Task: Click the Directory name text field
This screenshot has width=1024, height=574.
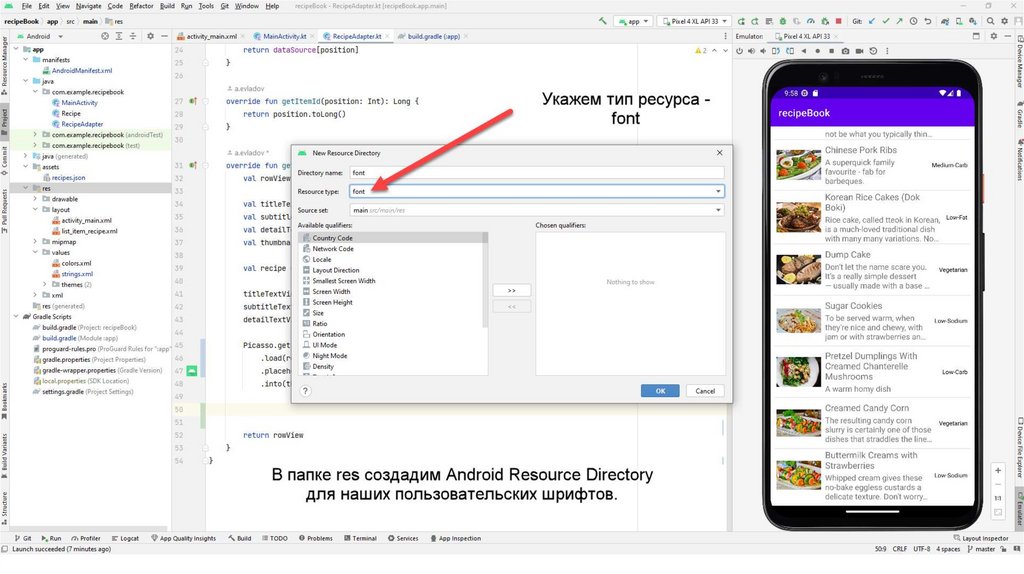Action: pyautogui.click(x=535, y=172)
